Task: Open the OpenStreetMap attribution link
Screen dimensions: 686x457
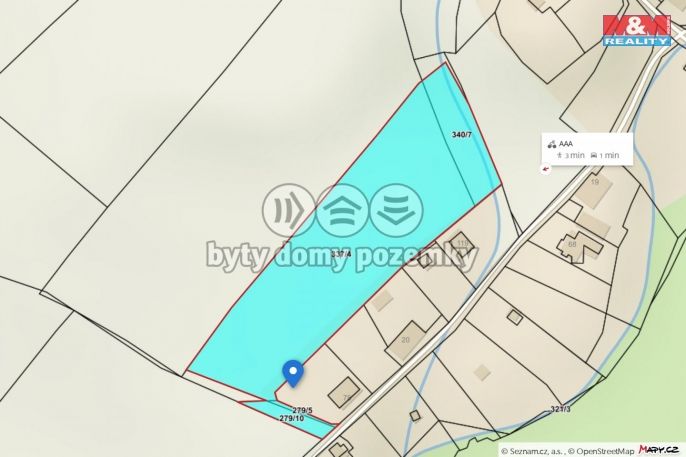Action: tap(604, 451)
